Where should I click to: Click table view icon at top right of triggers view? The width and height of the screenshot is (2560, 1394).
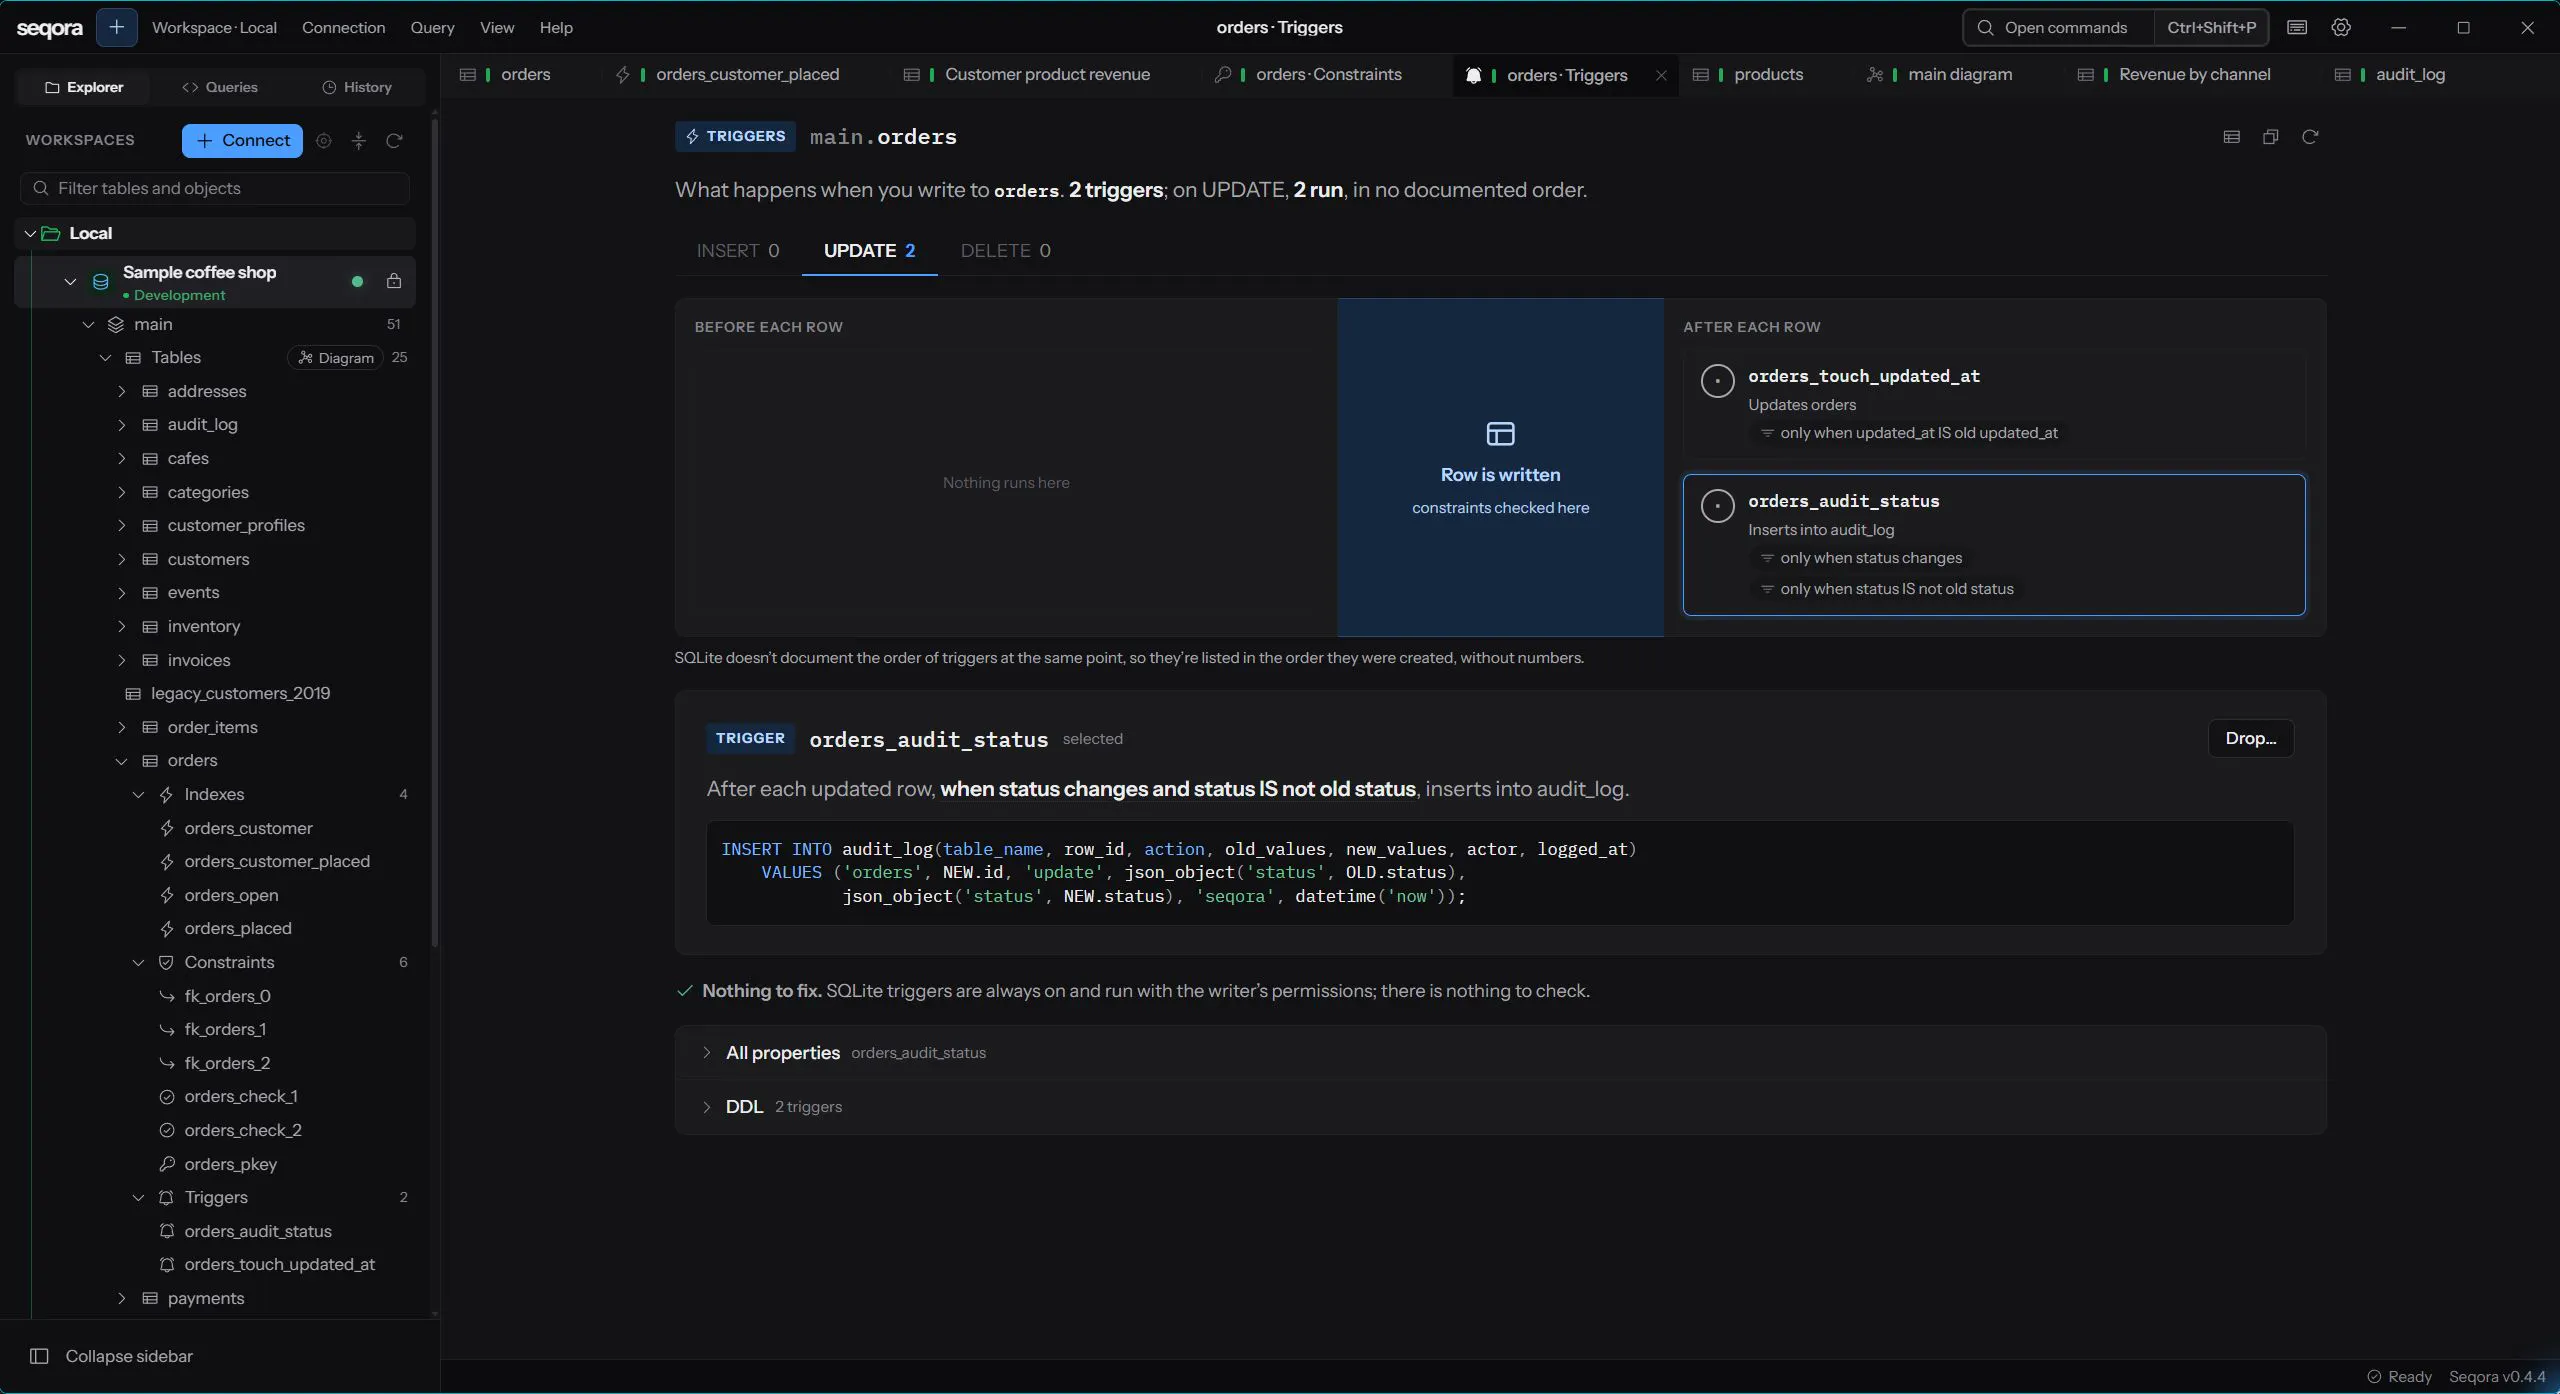[2231, 137]
